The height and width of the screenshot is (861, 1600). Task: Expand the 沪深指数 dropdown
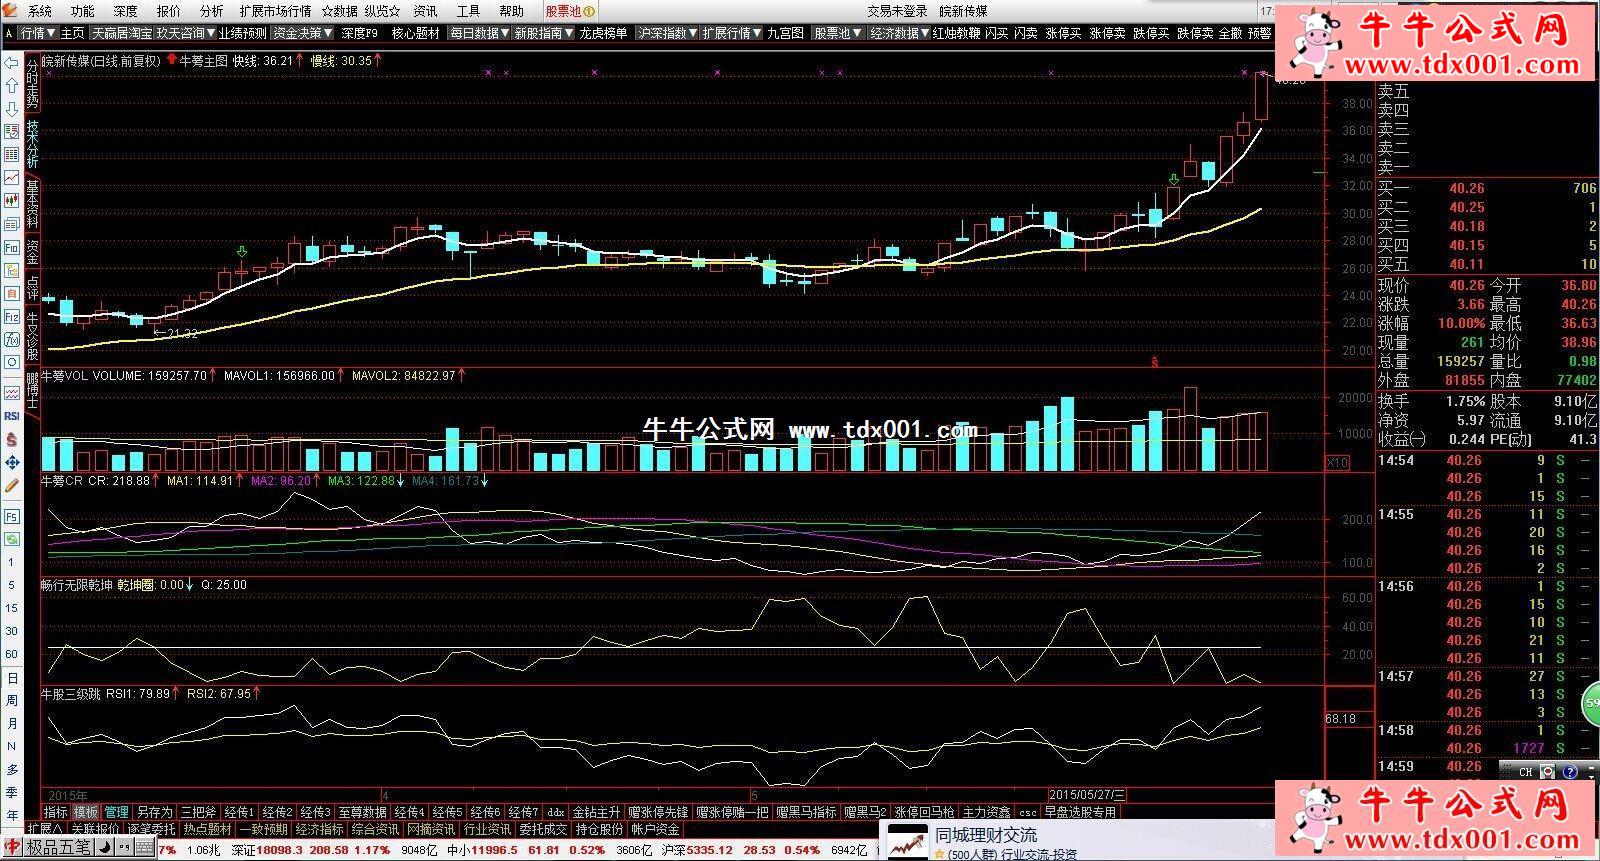(x=667, y=33)
